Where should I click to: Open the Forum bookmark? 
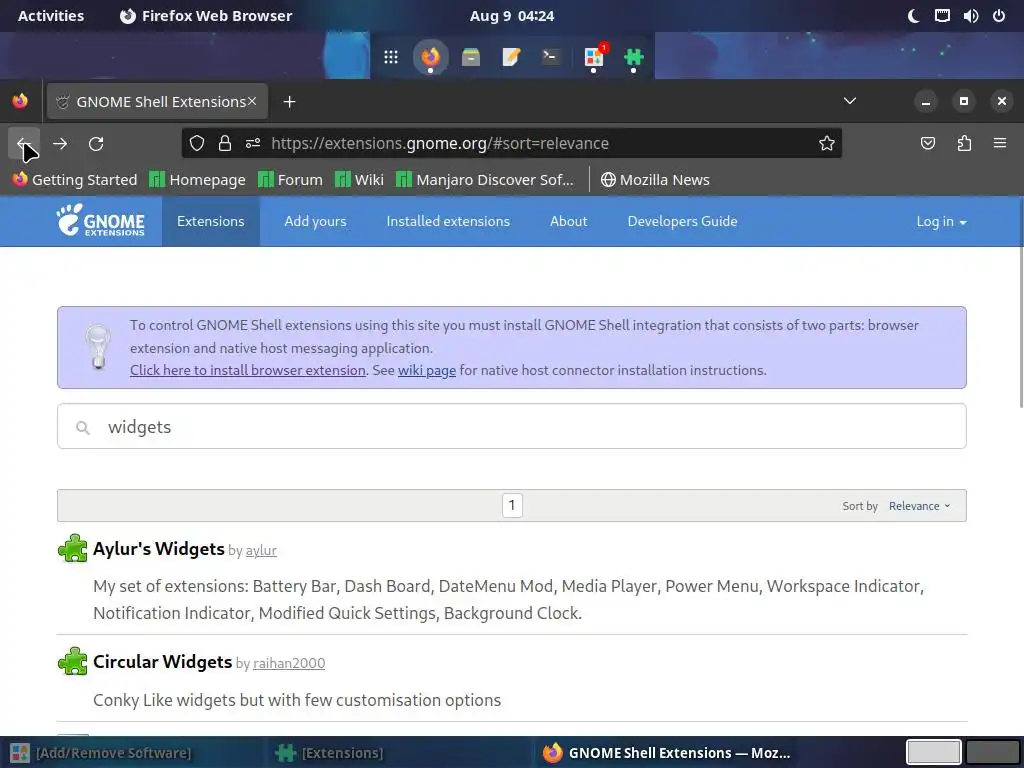(291, 180)
